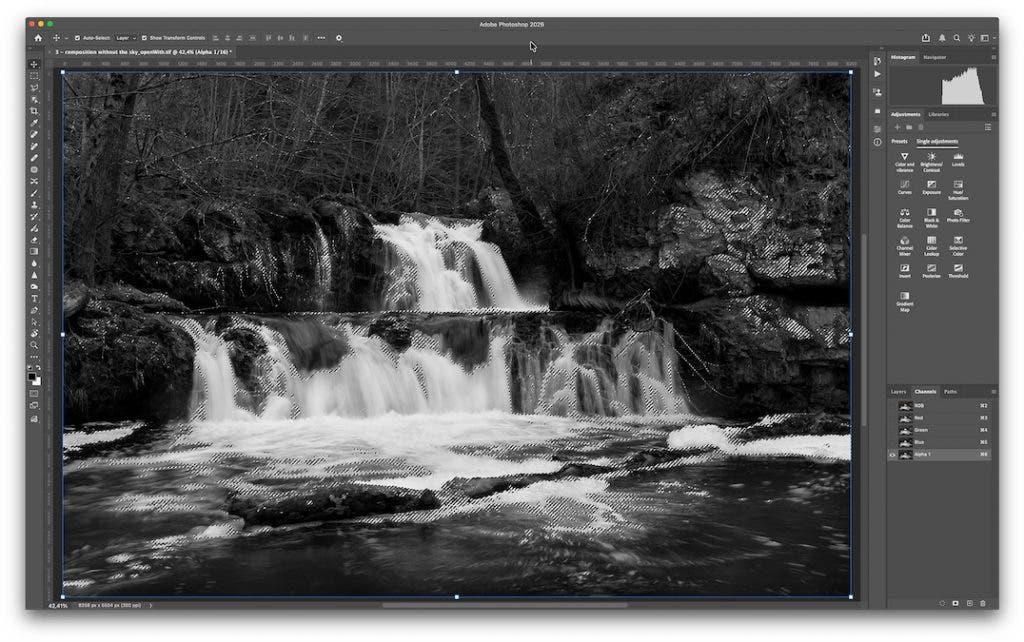Open the Auto-Select Layer dropdown

[x=125, y=38]
